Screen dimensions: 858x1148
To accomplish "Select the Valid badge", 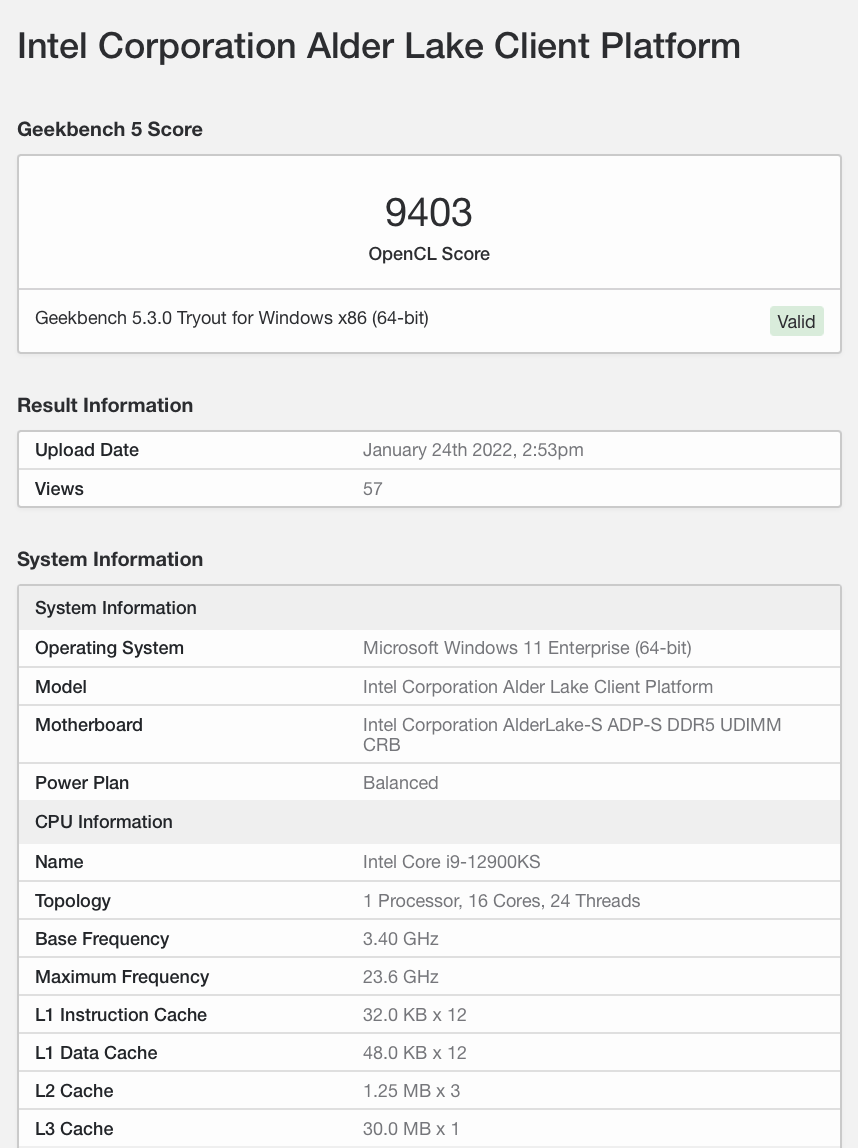I will (796, 321).
